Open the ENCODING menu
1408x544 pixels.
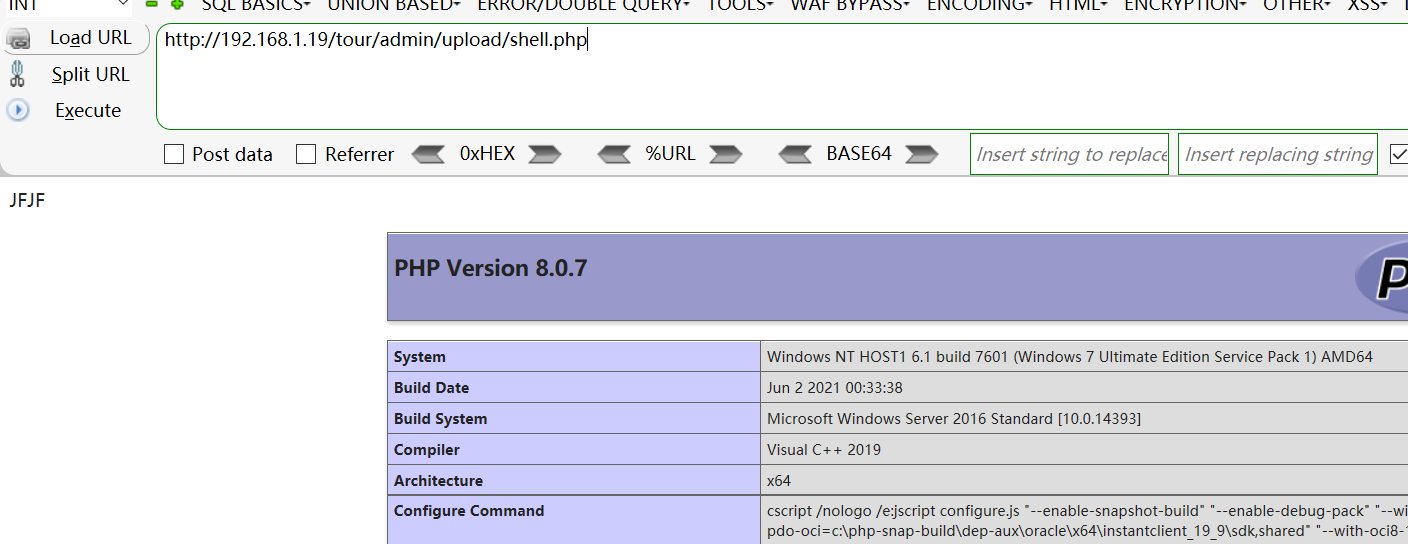(980, 5)
